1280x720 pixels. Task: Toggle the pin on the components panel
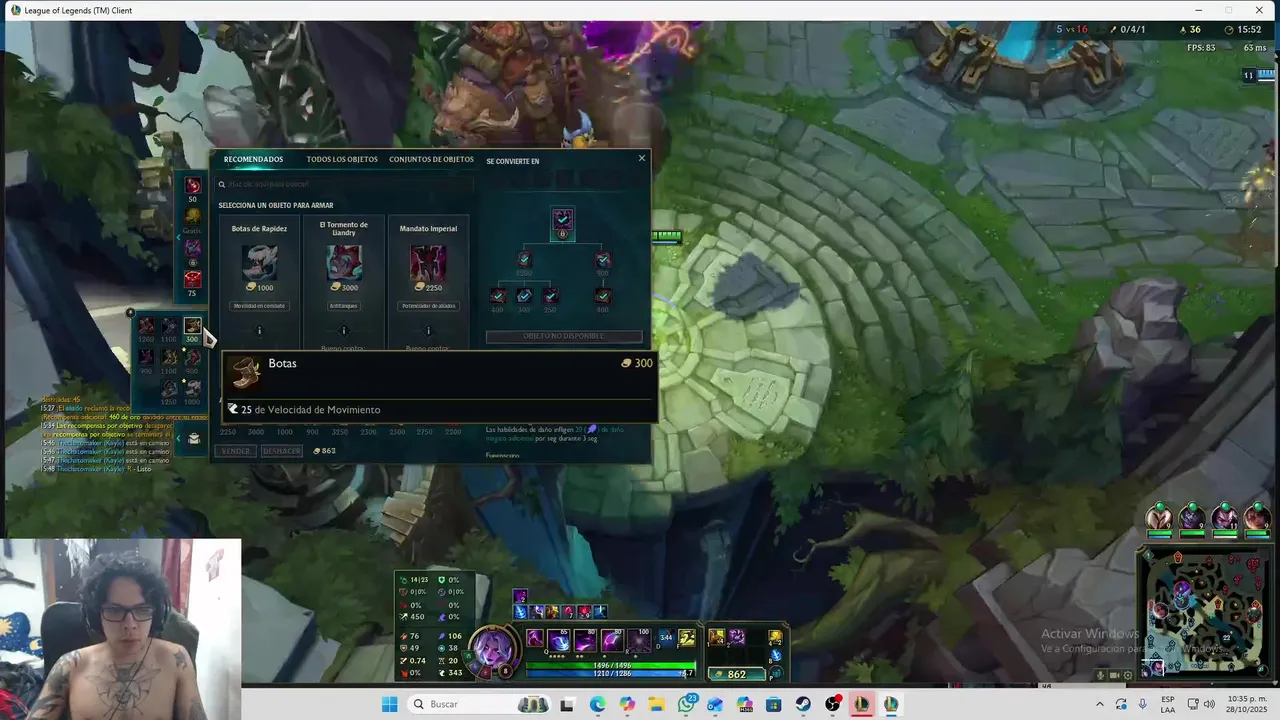click(x=130, y=313)
